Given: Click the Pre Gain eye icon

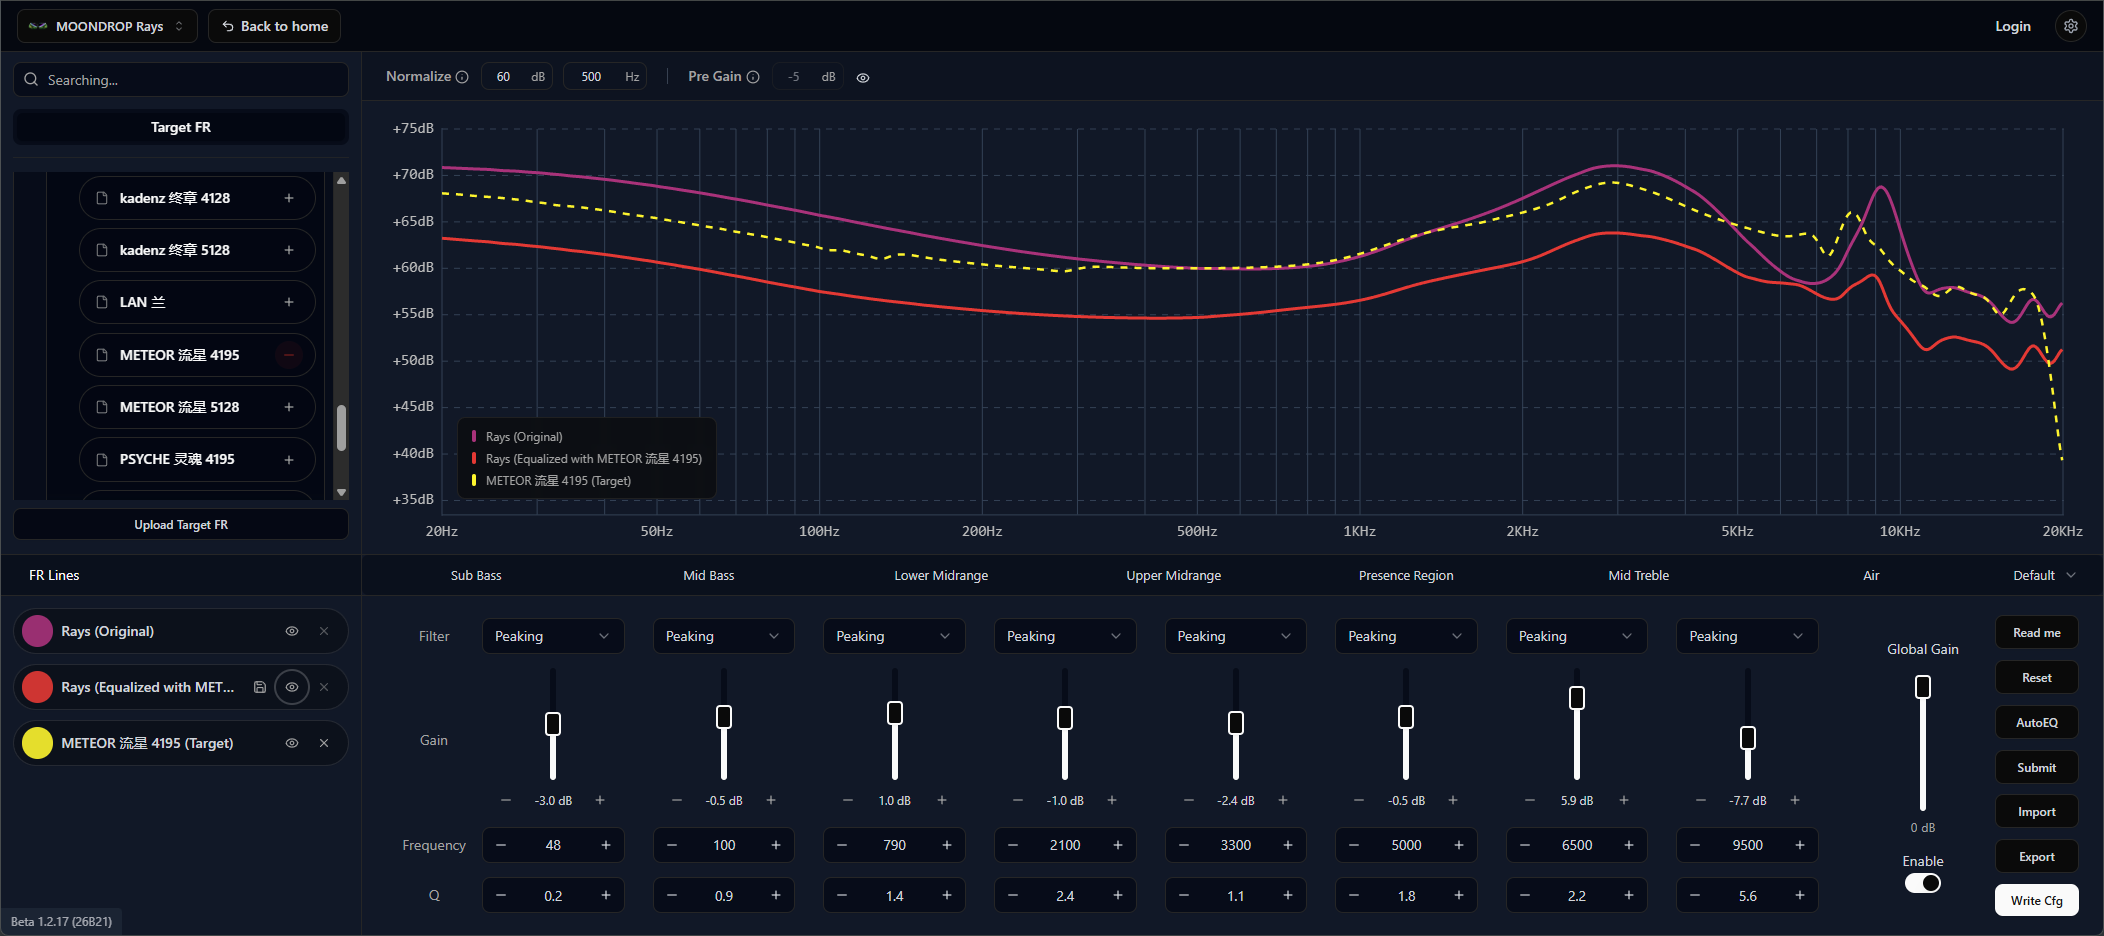Looking at the screenshot, I should [863, 78].
